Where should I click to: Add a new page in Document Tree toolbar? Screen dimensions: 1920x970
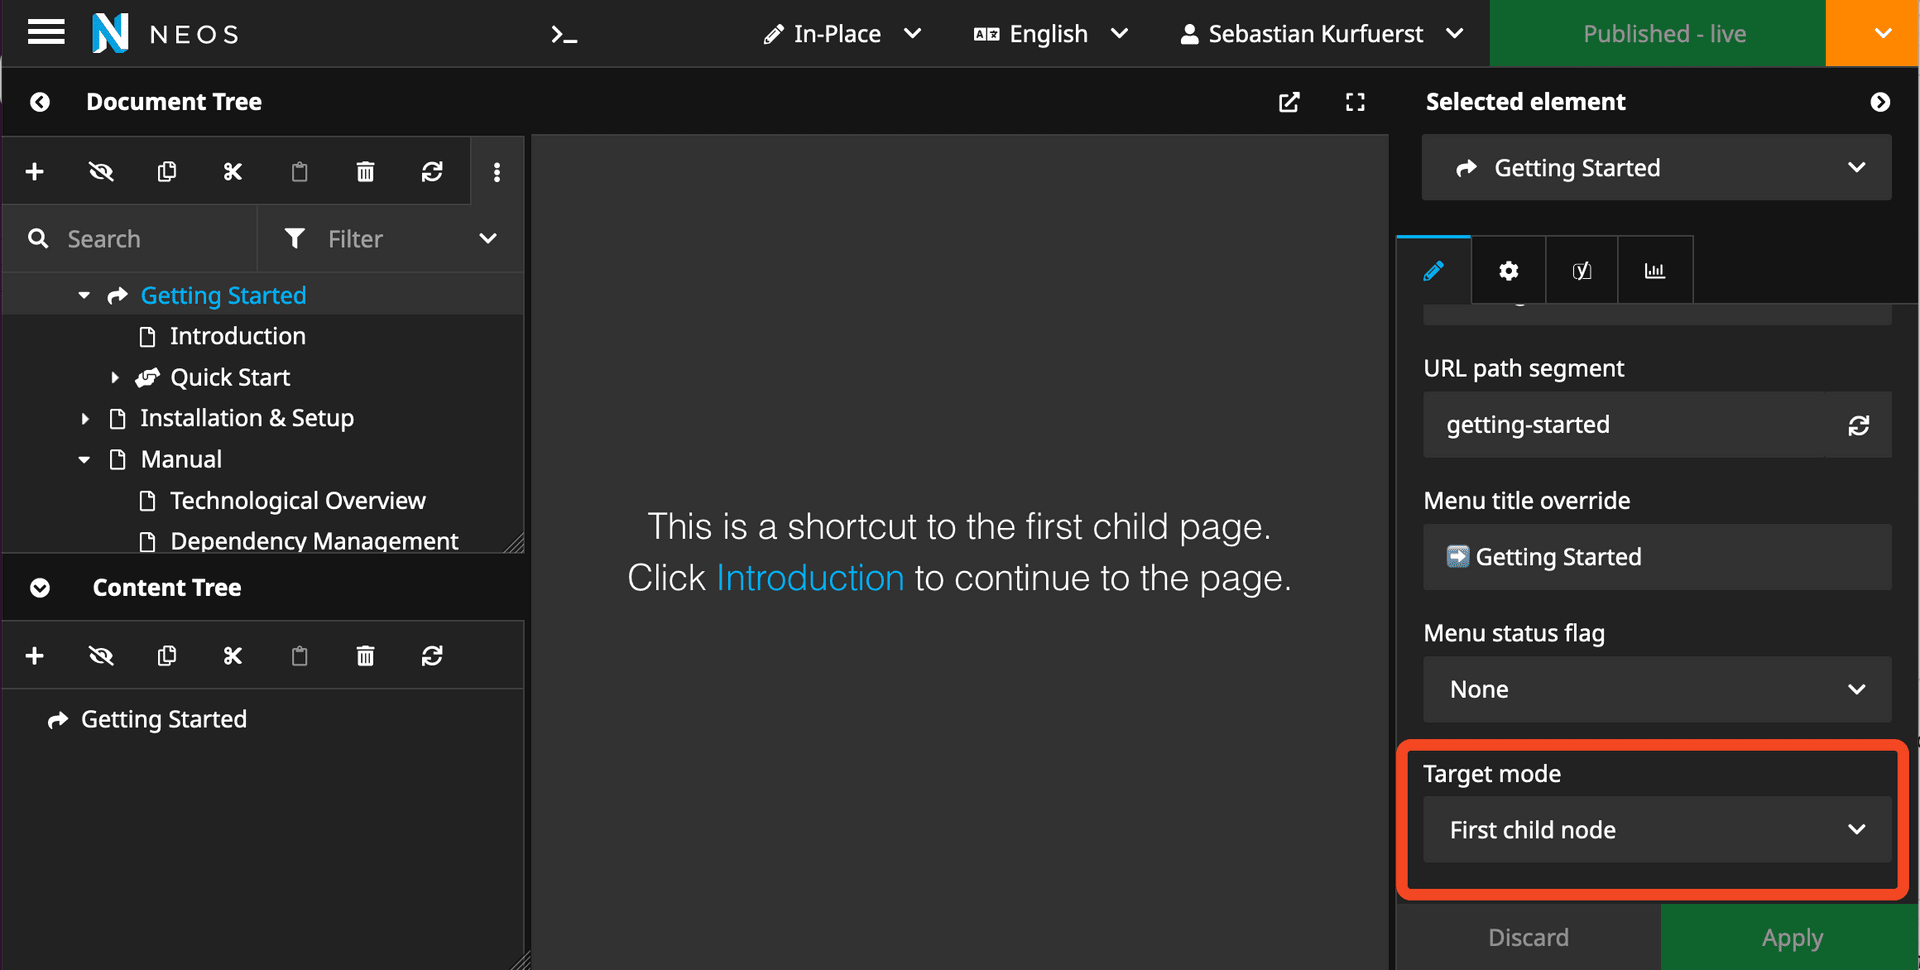(x=35, y=172)
